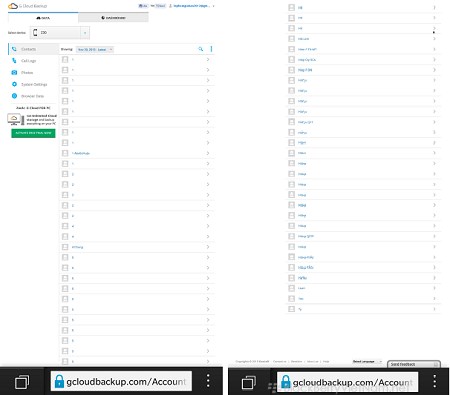Click the green activate free trial button
This screenshot has width=450, height=395.
coord(33,133)
